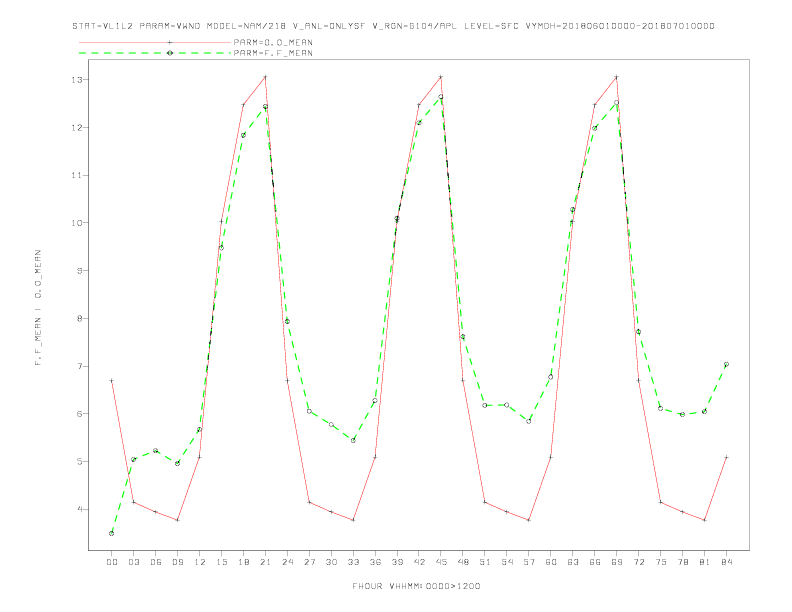Click the forecast-hour tick label 81
The height and width of the screenshot is (612, 792).
pos(705,562)
